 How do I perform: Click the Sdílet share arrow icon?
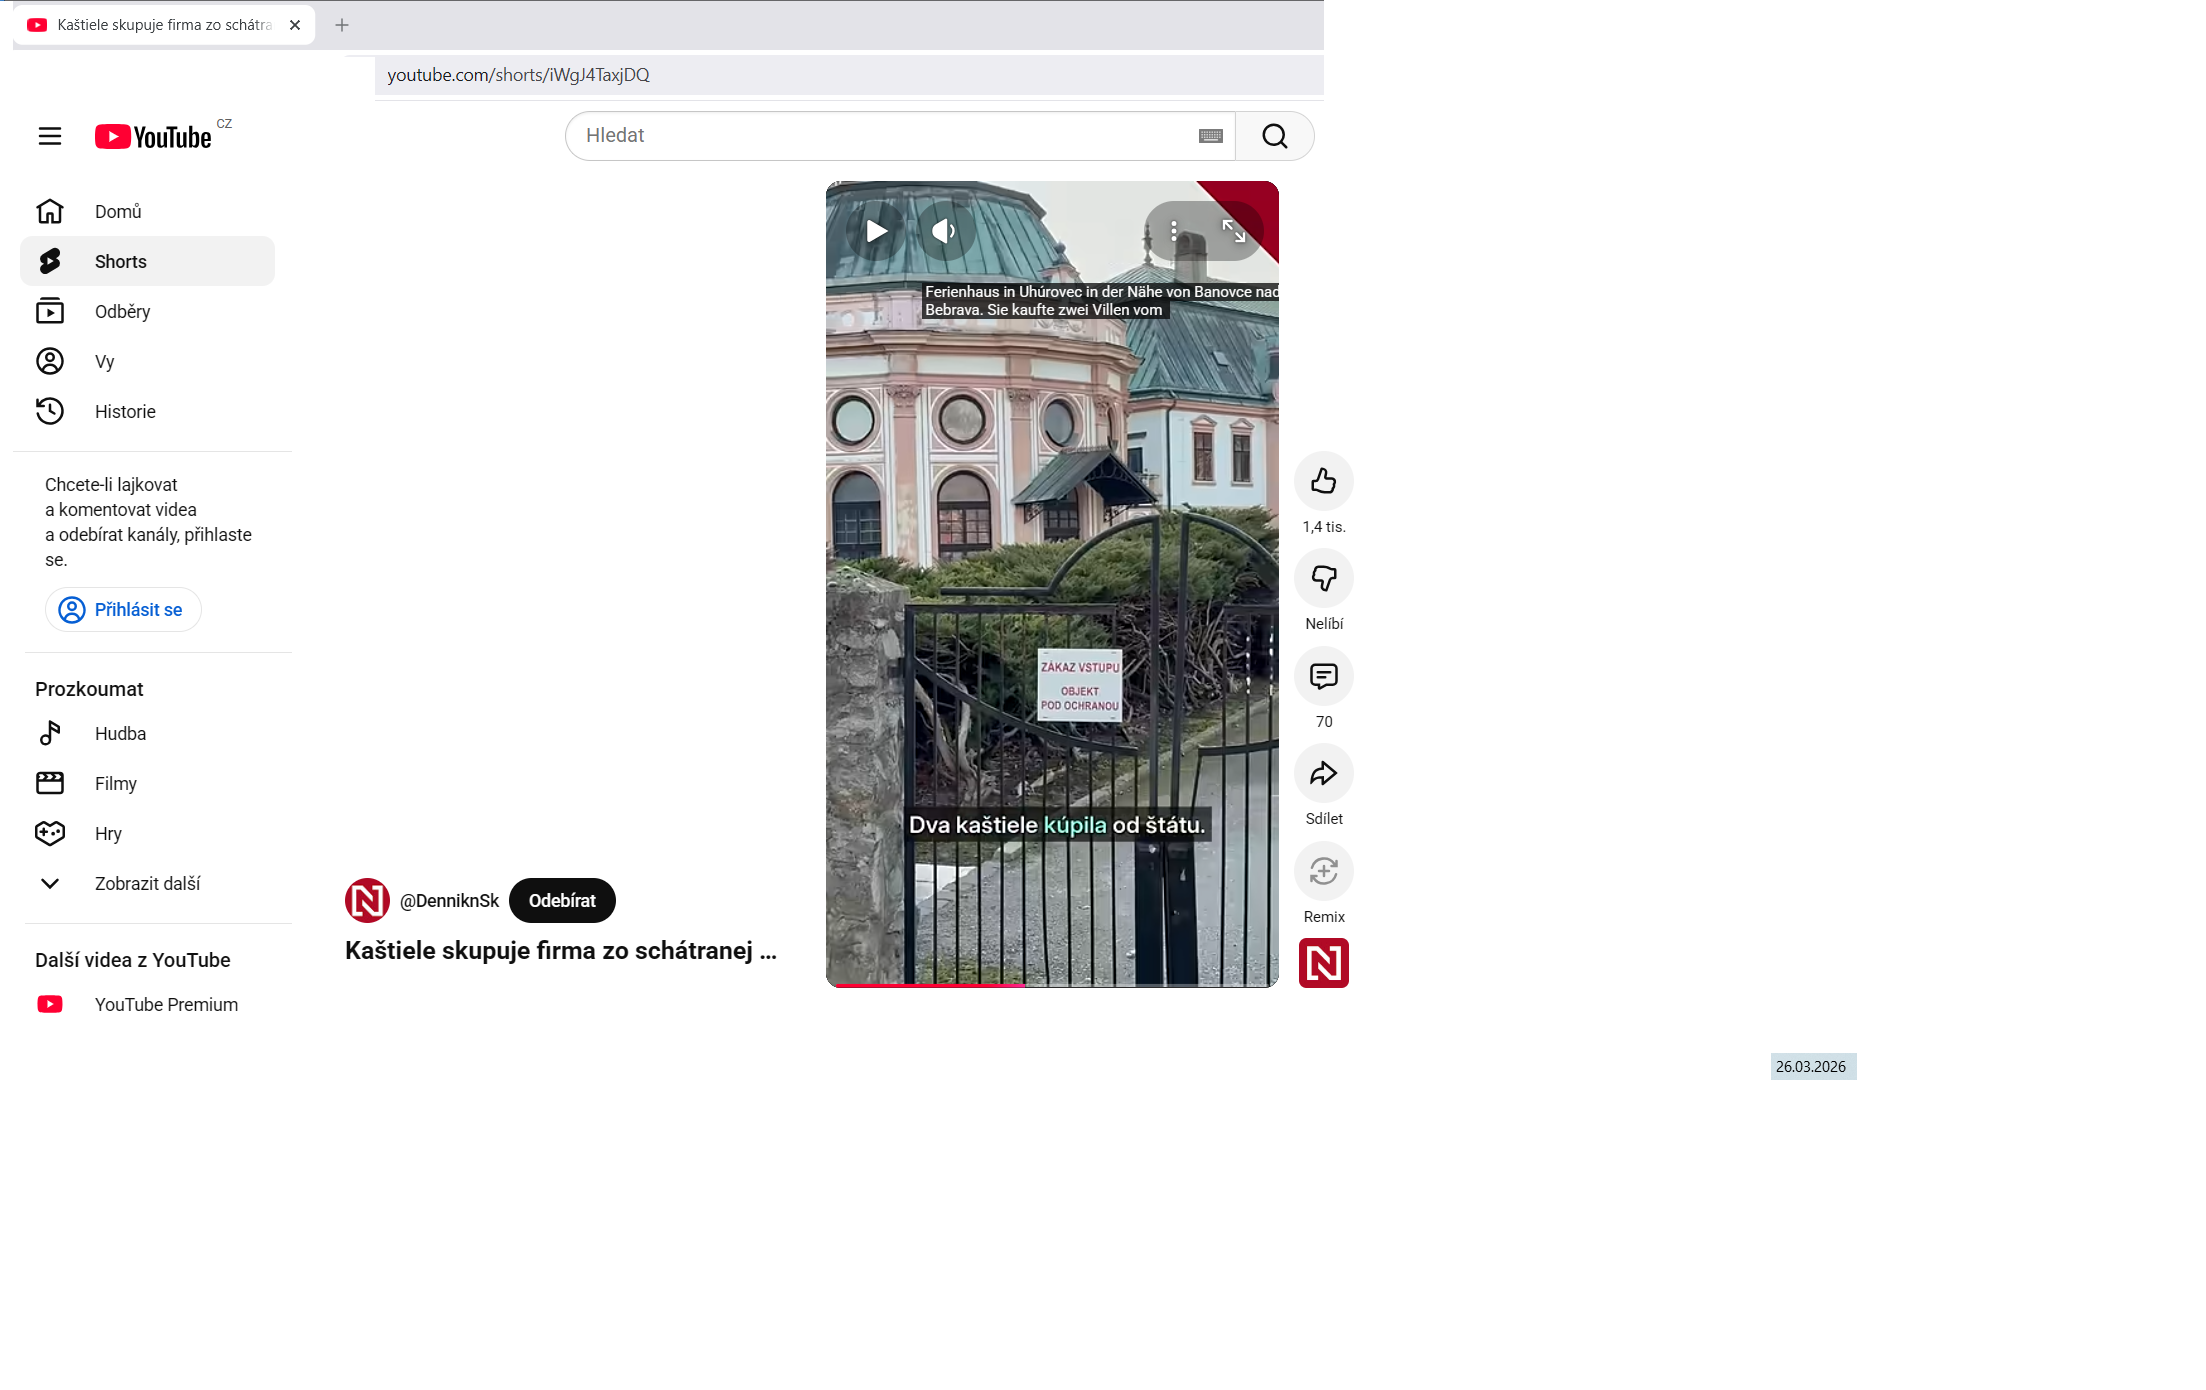click(1323, 773)
